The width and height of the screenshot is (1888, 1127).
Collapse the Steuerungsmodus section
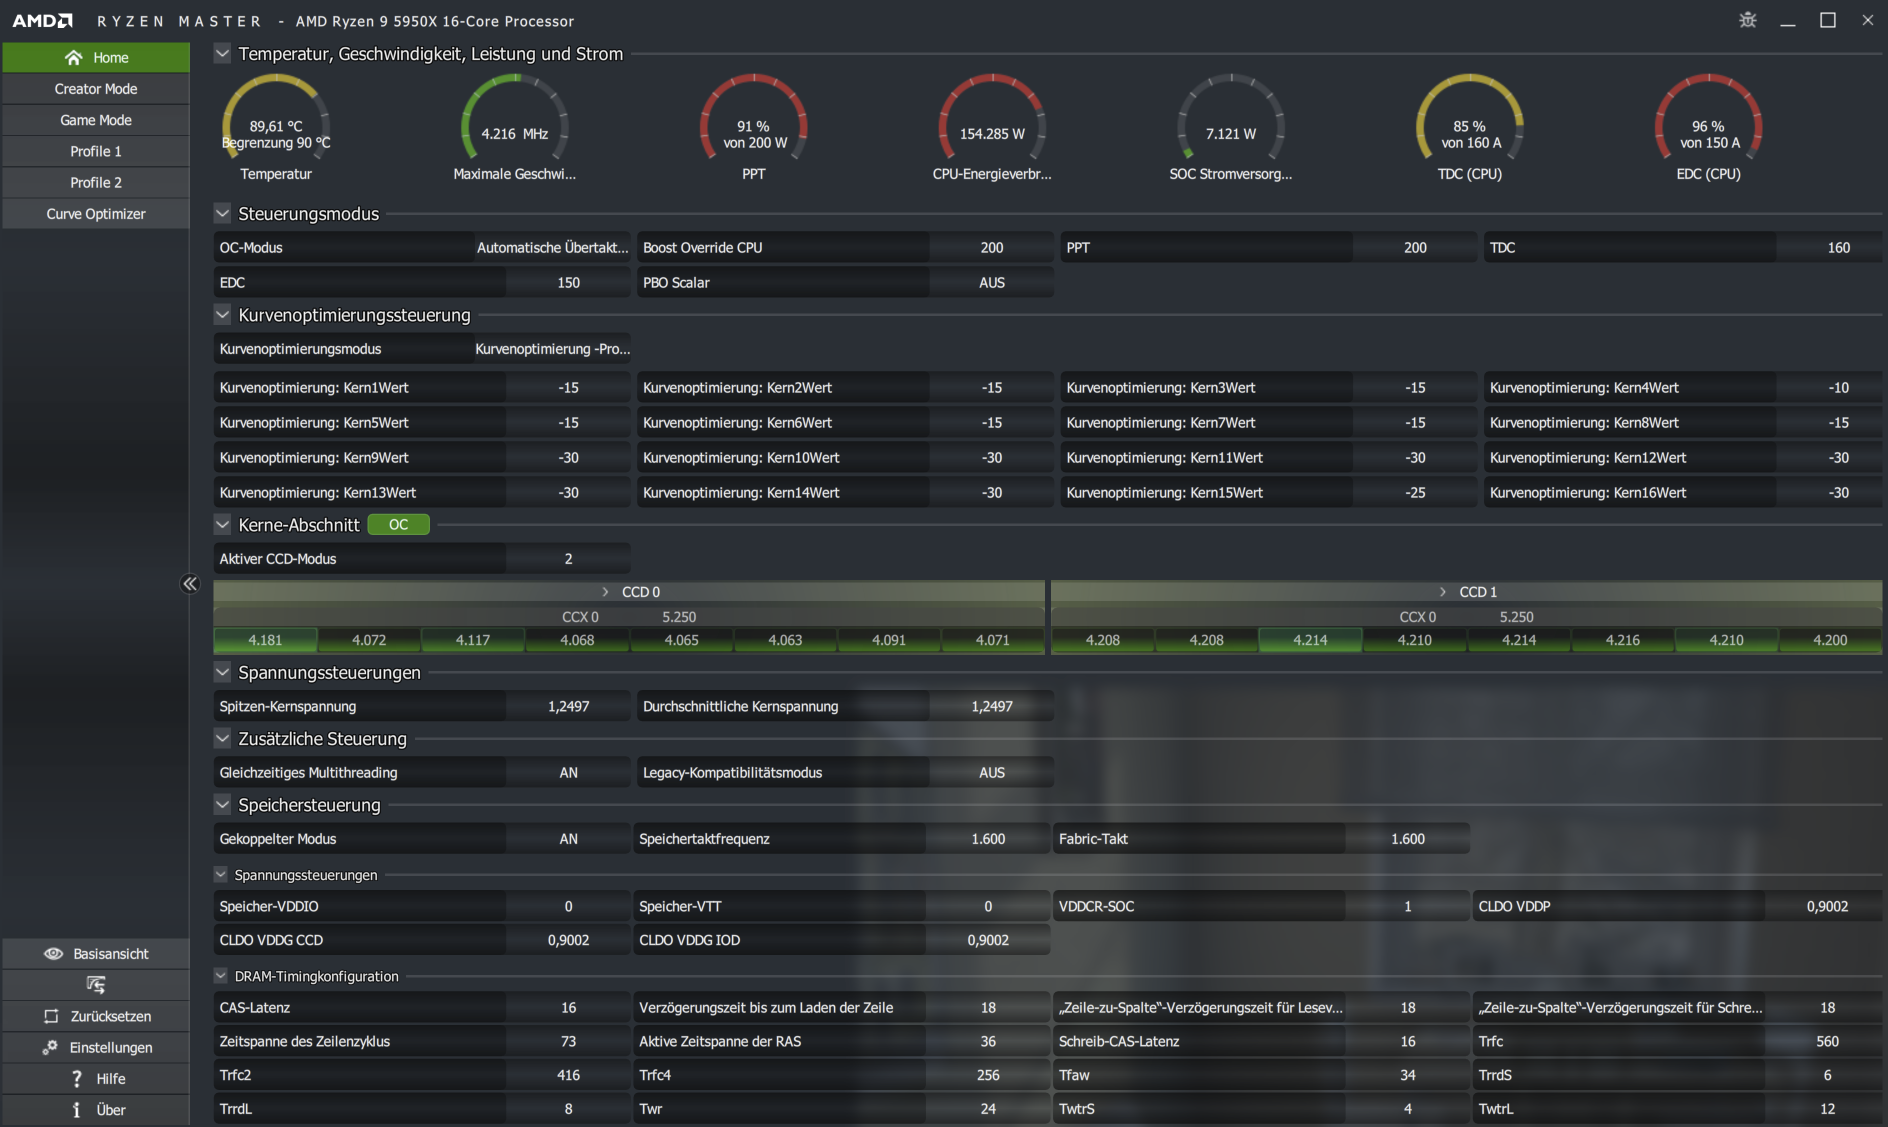coord(222,213)
